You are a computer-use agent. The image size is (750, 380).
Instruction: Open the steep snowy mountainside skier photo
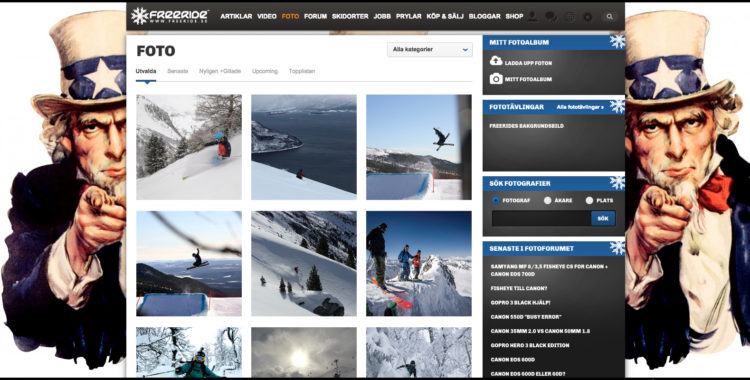tap(304, 263)
